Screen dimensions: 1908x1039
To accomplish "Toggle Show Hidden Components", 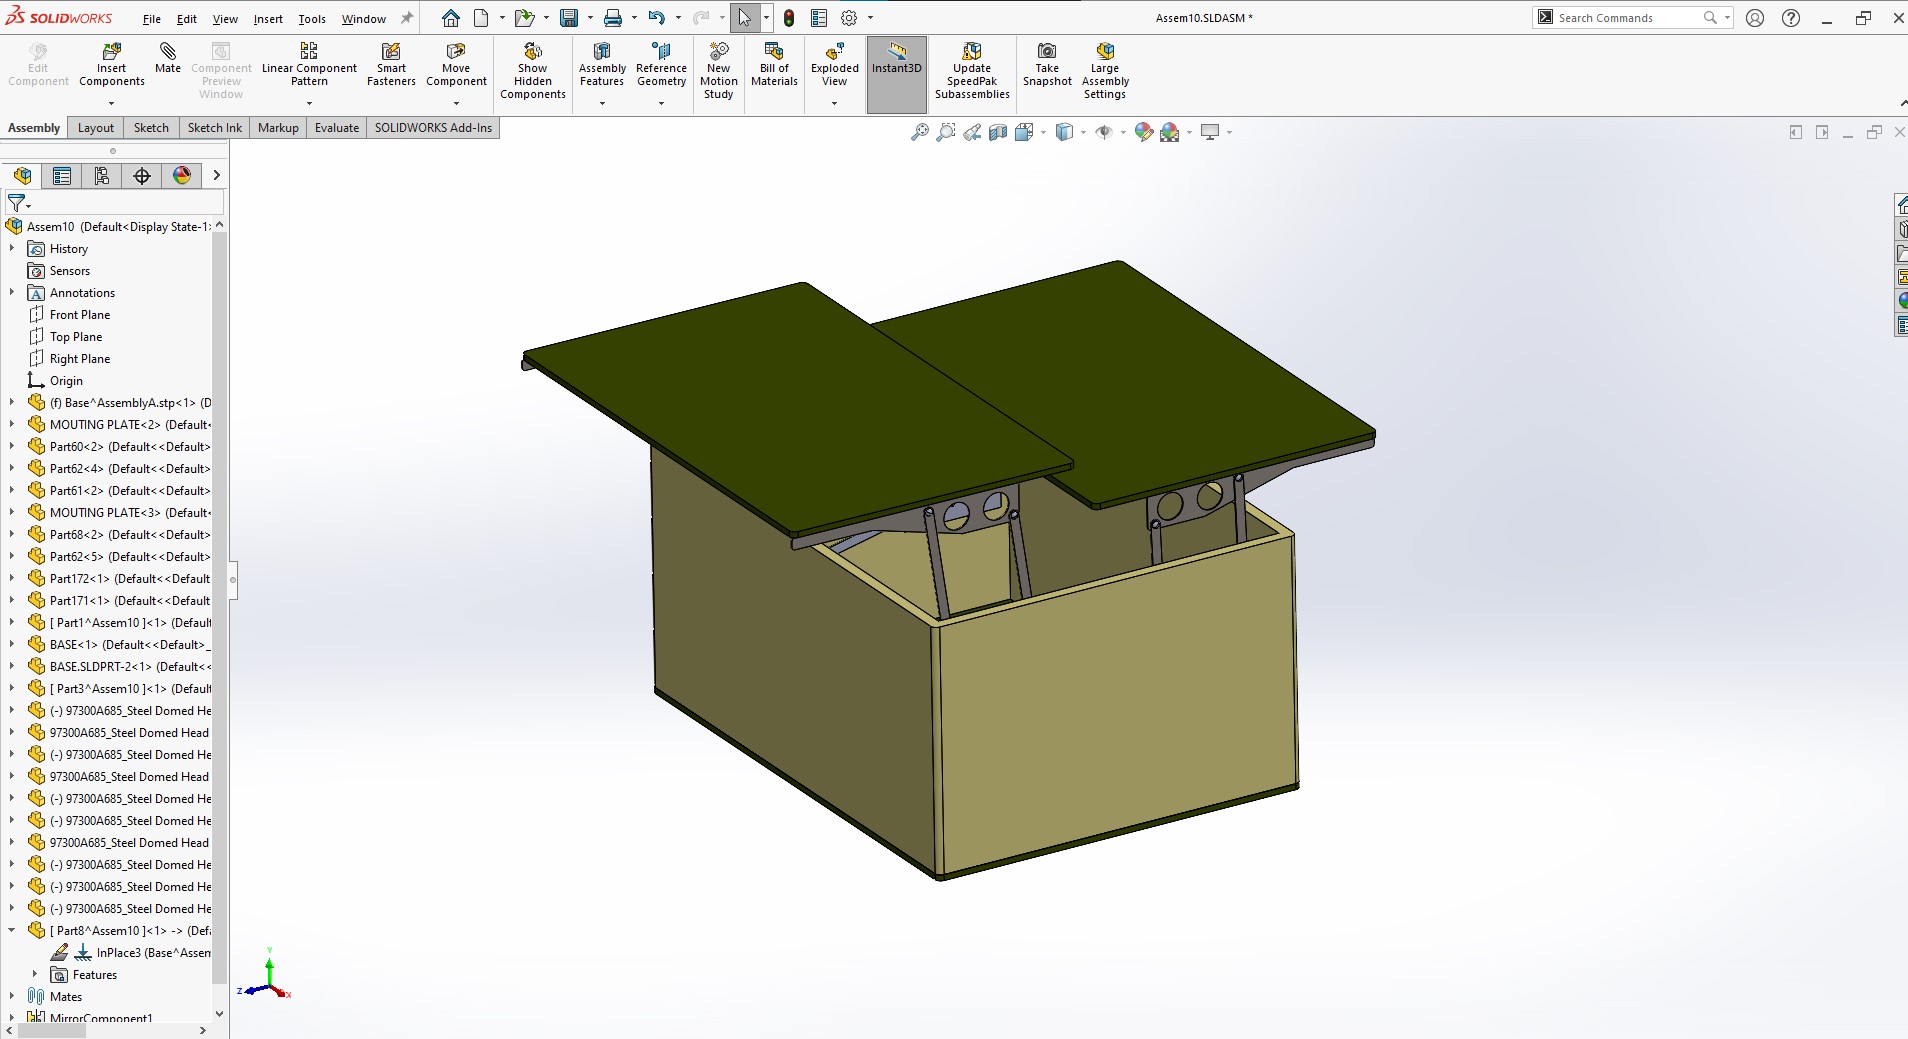I will 533,52.
